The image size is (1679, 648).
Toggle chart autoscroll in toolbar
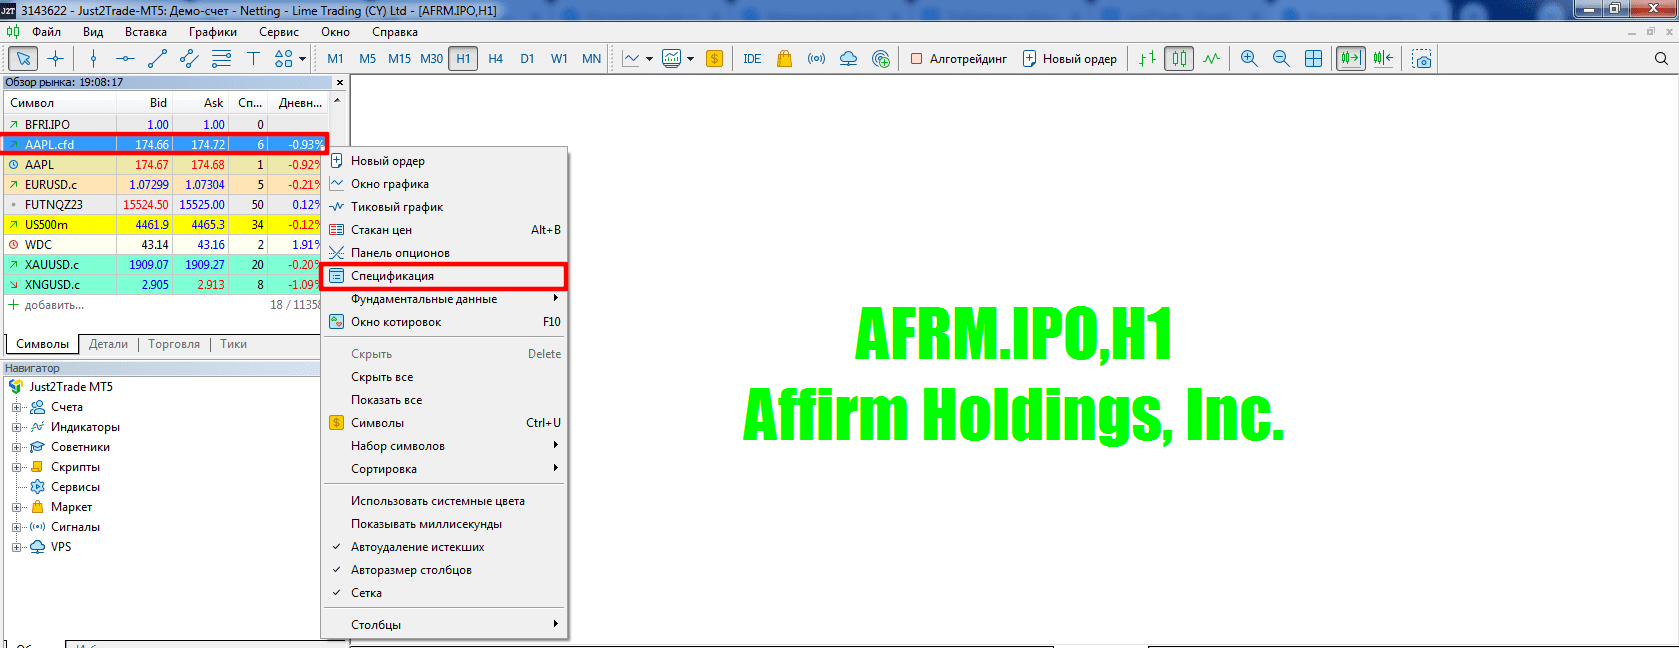(1351, 59)
